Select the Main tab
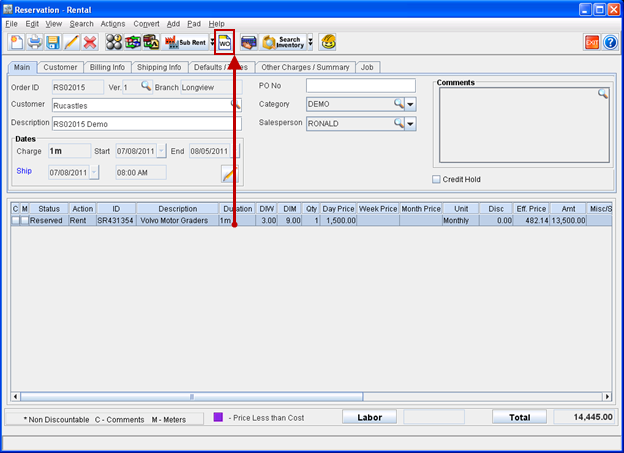Image resolution: width=624 pixels, height=453 pixels. [x=22, y=67]
